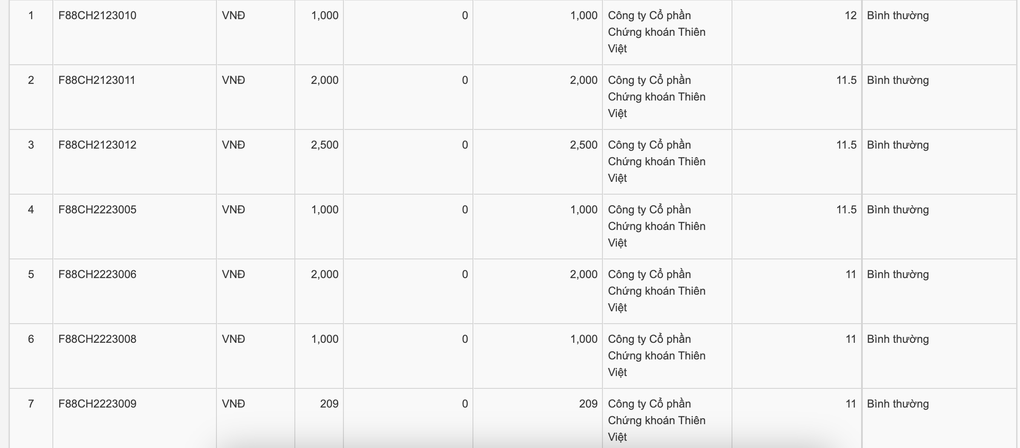The height and width of the screenshot is (448, 1020).
Task: Select bond code F88CH2223005
Action: [98, 210]
